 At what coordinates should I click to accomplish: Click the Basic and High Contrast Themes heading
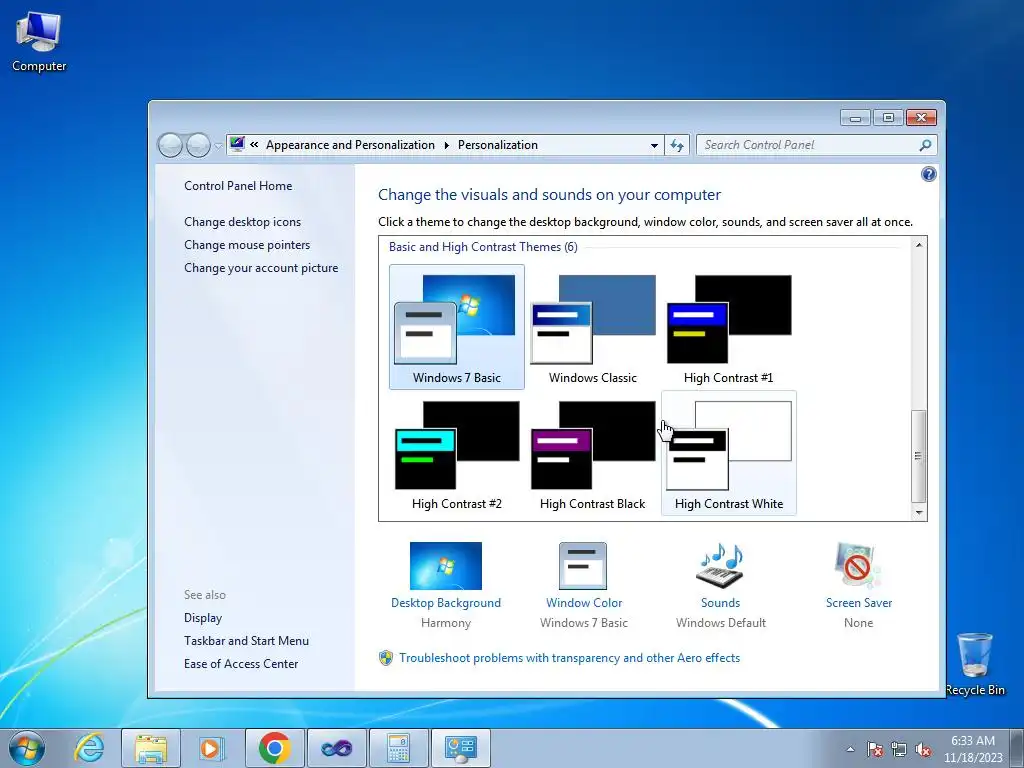click(483, 247)
